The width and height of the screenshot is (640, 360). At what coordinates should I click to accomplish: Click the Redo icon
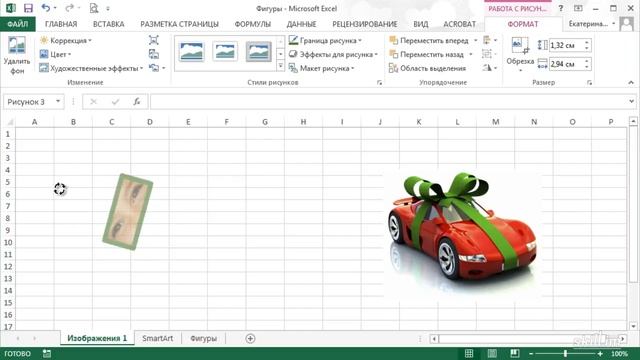pos(69,8)
